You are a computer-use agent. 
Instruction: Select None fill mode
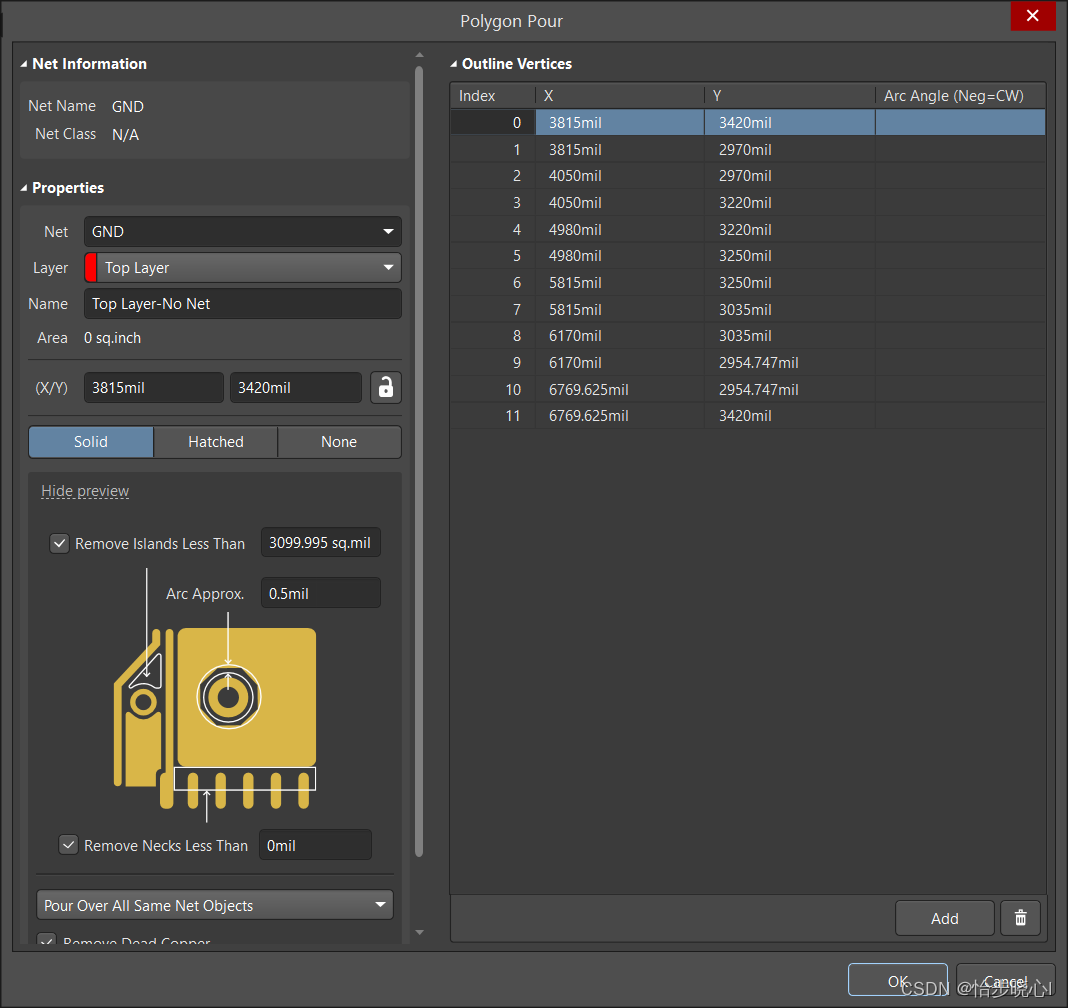(x=339, y=442)
